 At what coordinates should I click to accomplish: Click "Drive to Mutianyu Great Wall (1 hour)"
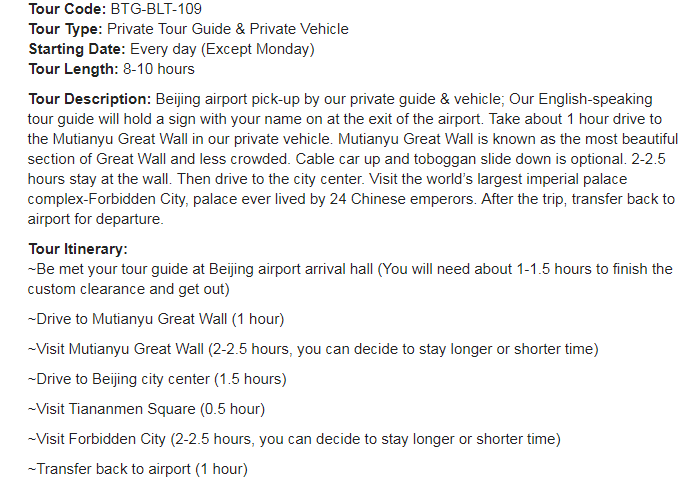[156, 319]
